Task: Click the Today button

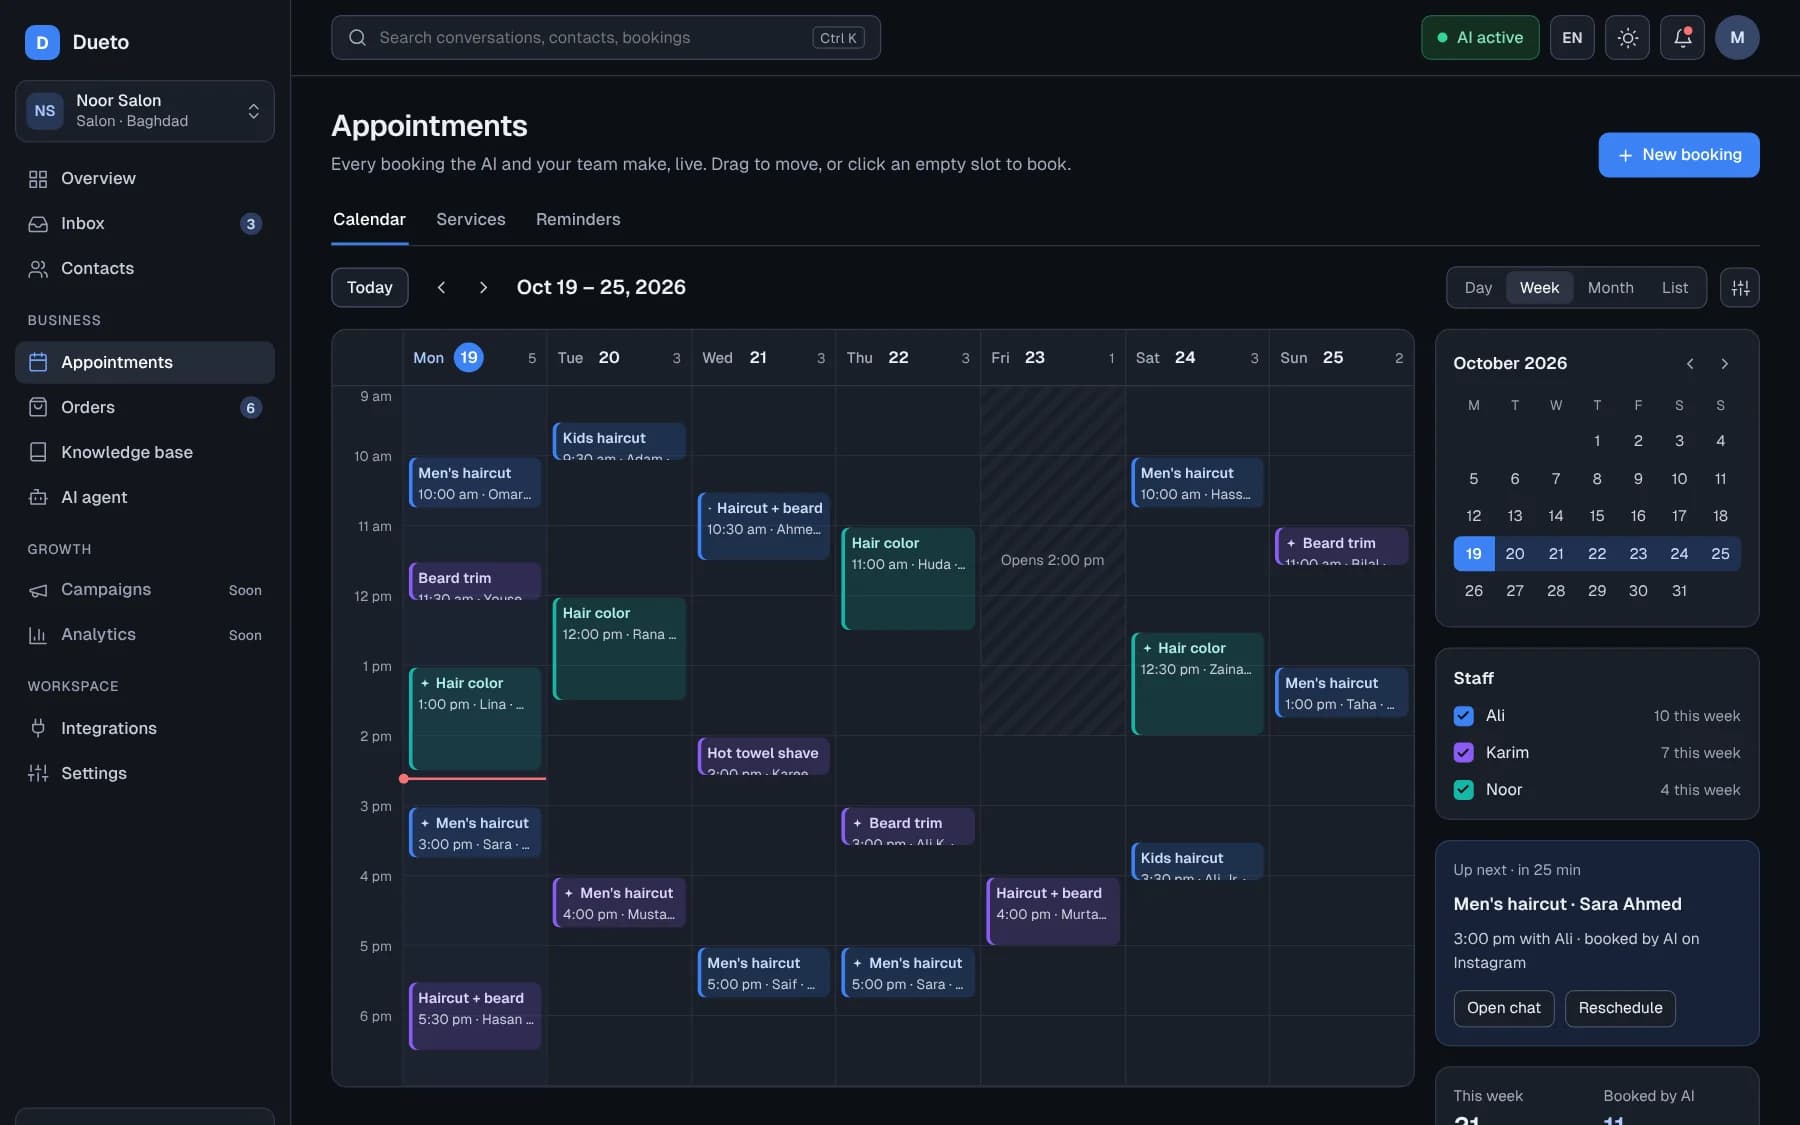Action: tap(370, 288)
